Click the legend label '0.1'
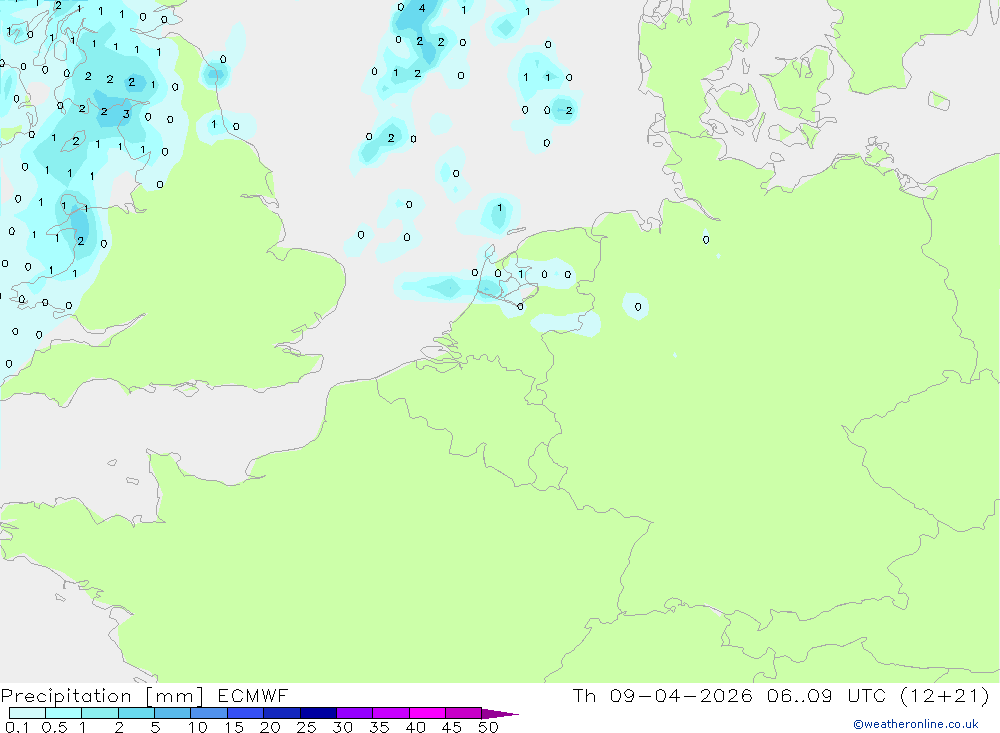The height and width of the screenshot is (733, 1000). pos(17,727)
